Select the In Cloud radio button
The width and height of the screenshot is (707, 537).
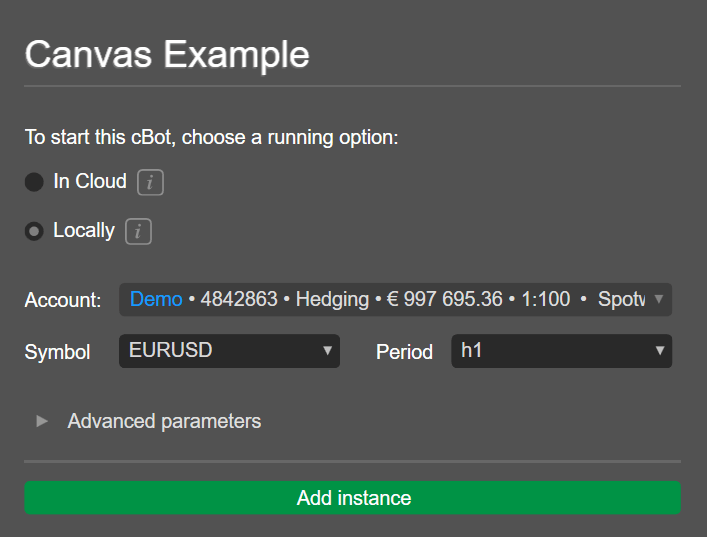[34, 182]
